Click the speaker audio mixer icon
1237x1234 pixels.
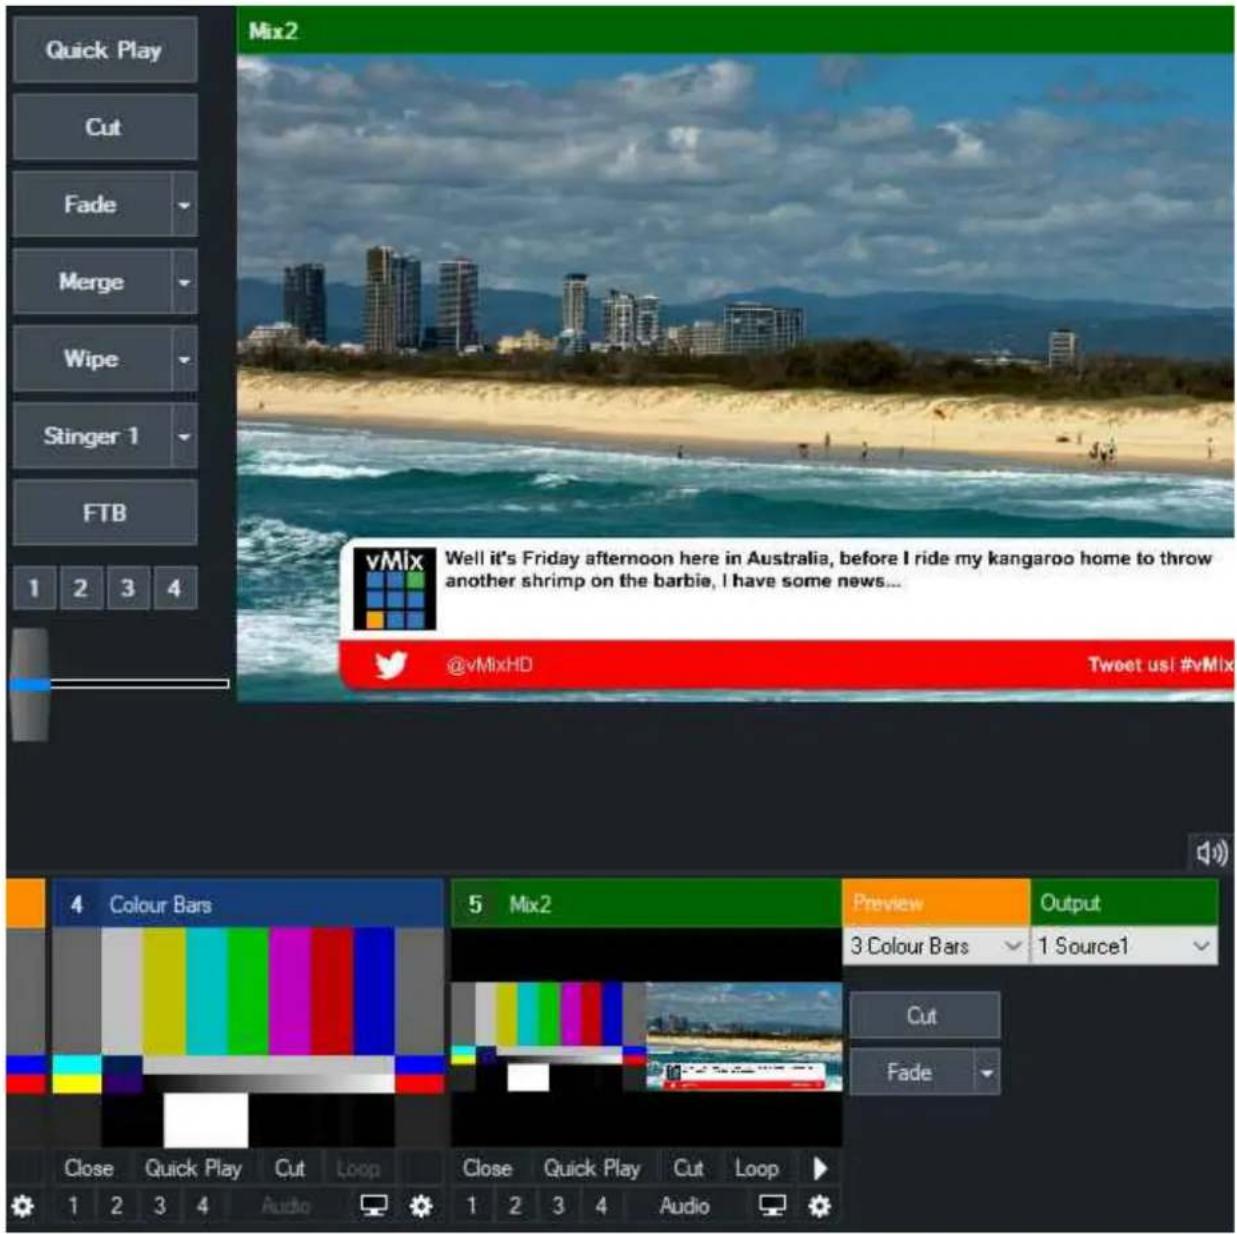(x=1211, y=853)
